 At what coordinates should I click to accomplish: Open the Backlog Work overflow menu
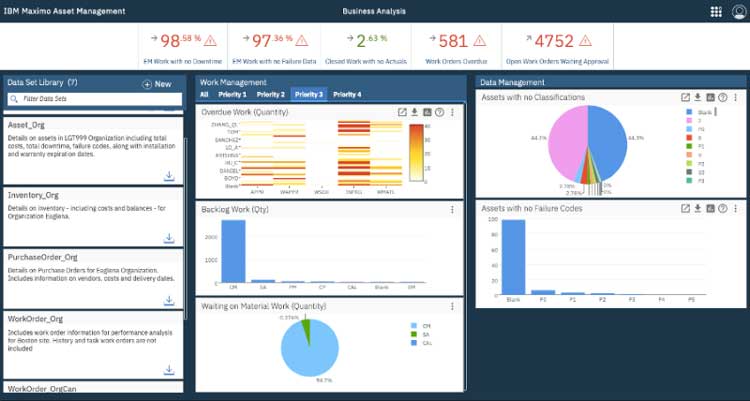click(x=453, y=209)
